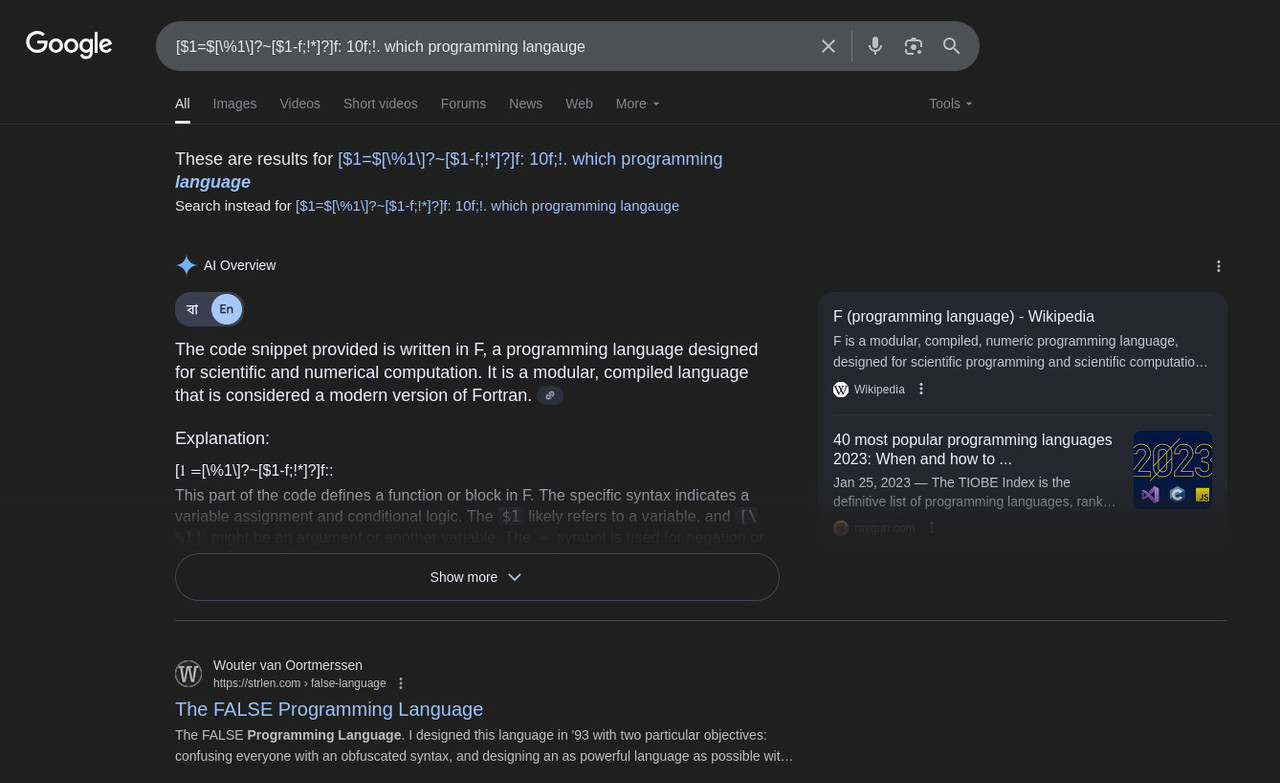1280x783 pixels.
Task: Click inside the search query input field
Action: click(x=490, y=46)
